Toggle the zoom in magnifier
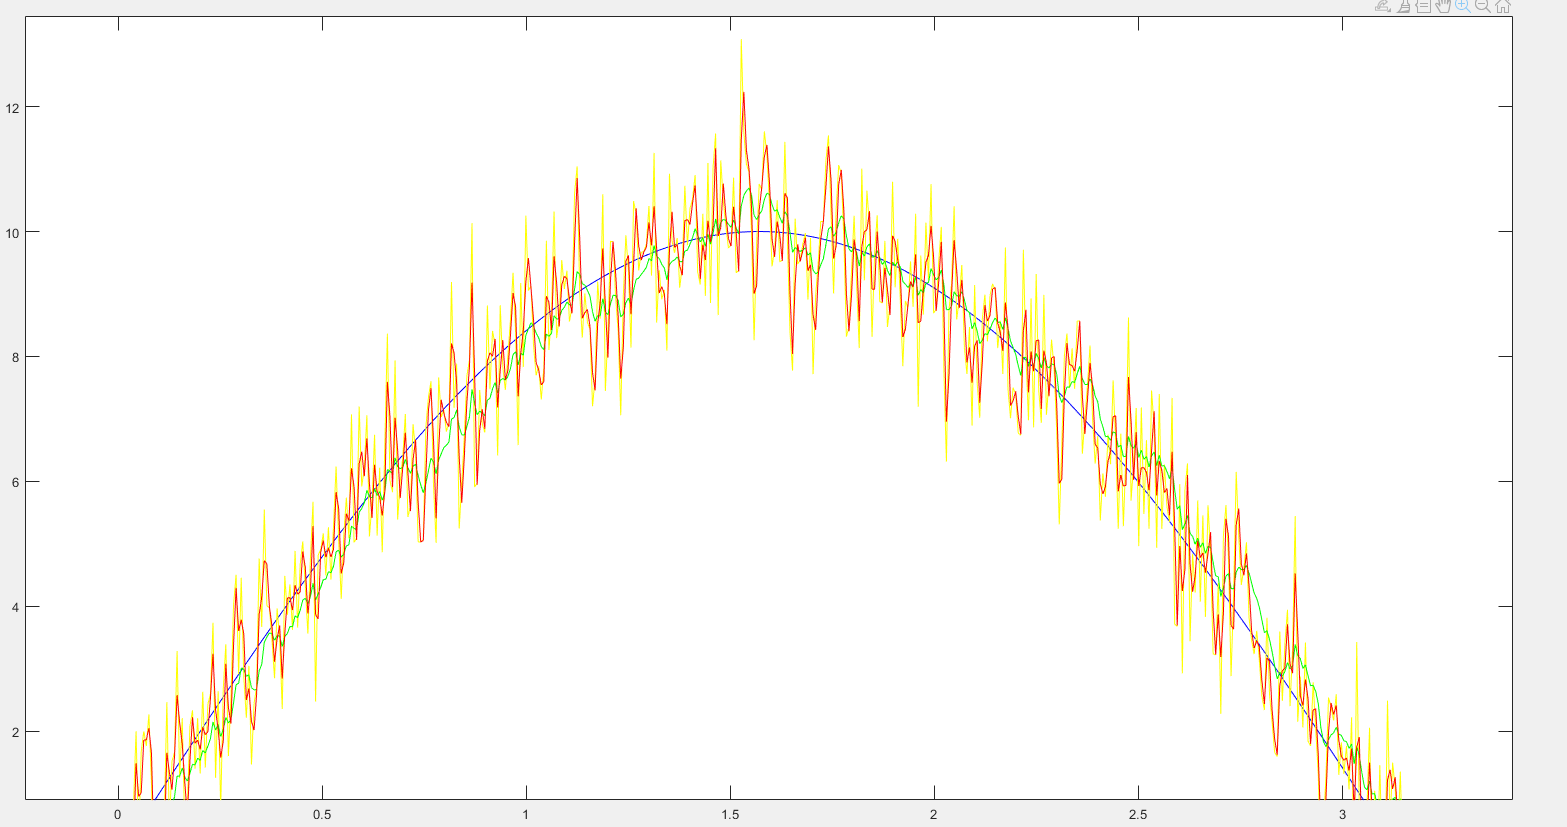Screen dimensions: 1567x827 (1463, 6)
